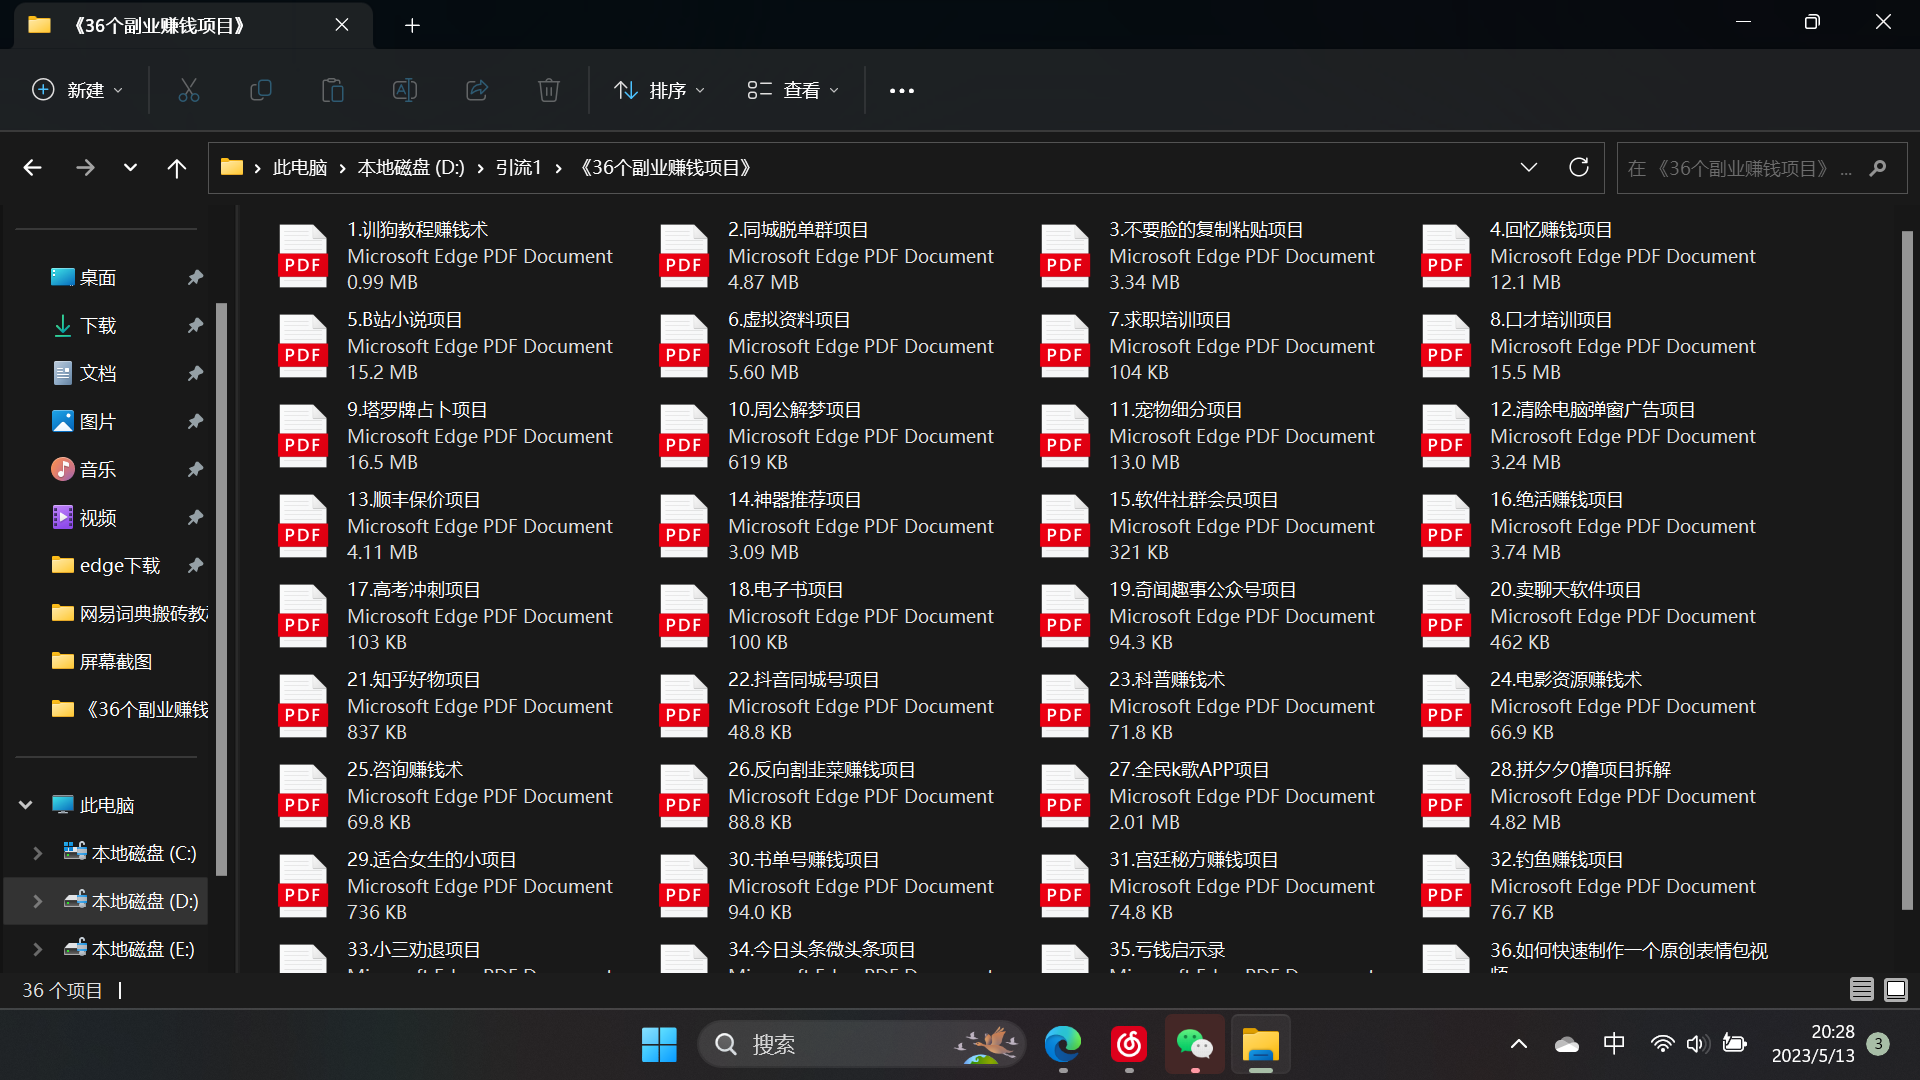
Task: Open the View (查看) dropdown
Action: 793,90
